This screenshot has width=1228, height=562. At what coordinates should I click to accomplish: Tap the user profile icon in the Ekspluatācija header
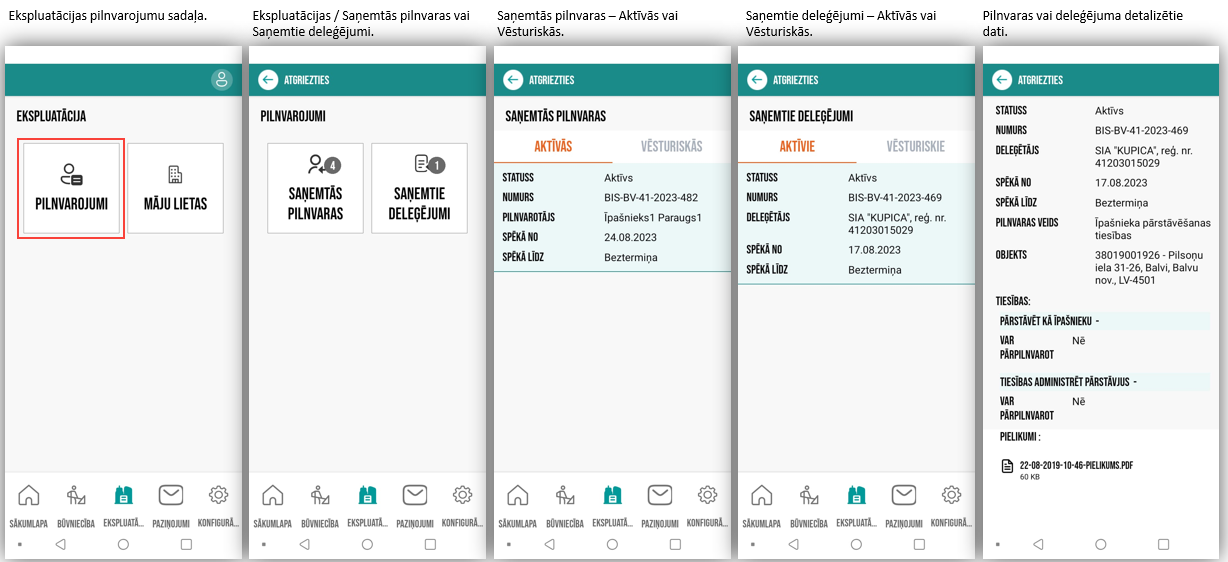click(221, 80)
